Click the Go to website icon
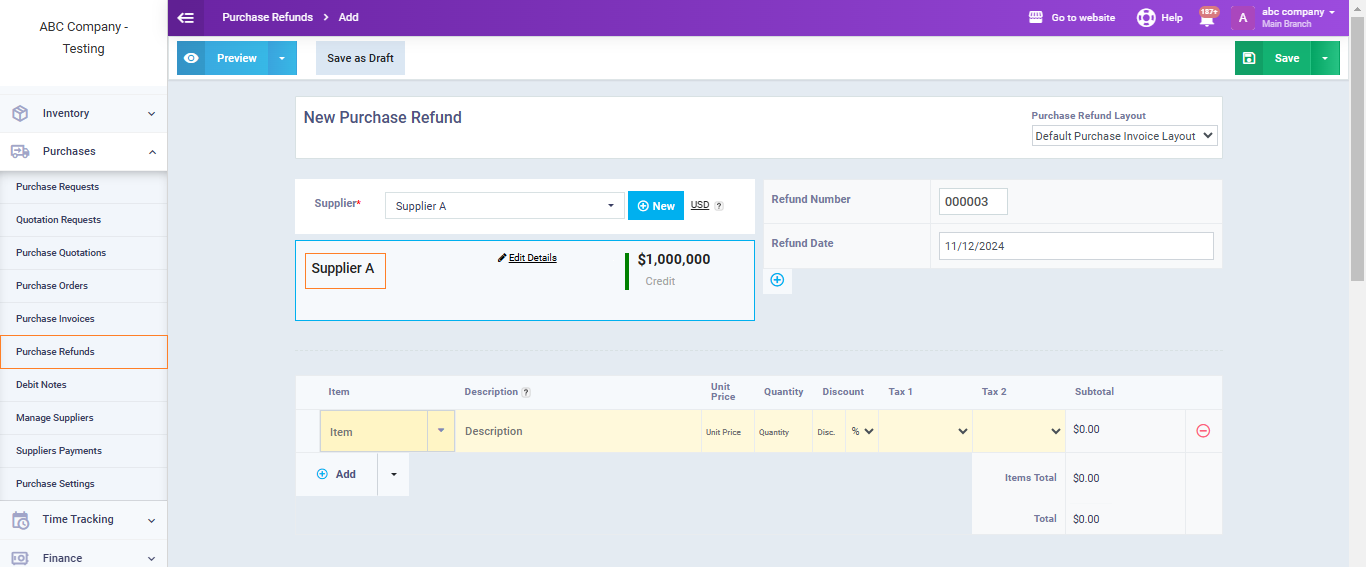 pos(1036,18)
